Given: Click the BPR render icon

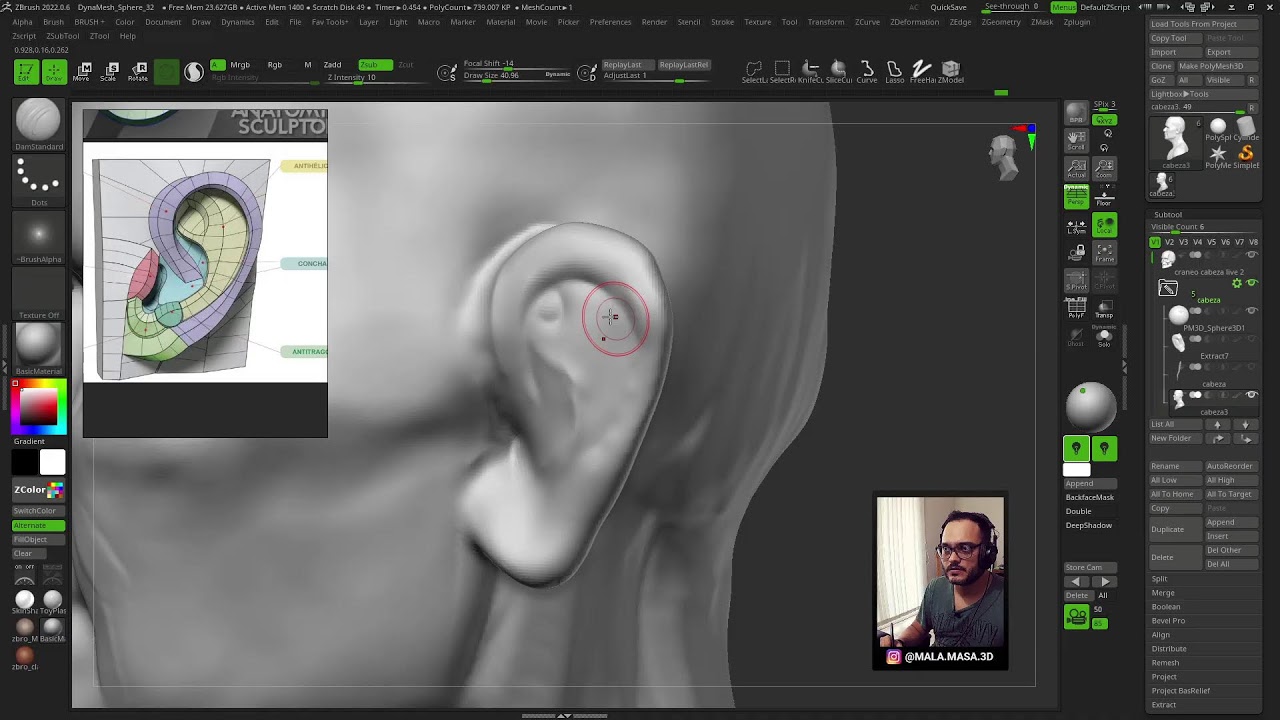Looking at the screenshot, I should (1076, 112).
